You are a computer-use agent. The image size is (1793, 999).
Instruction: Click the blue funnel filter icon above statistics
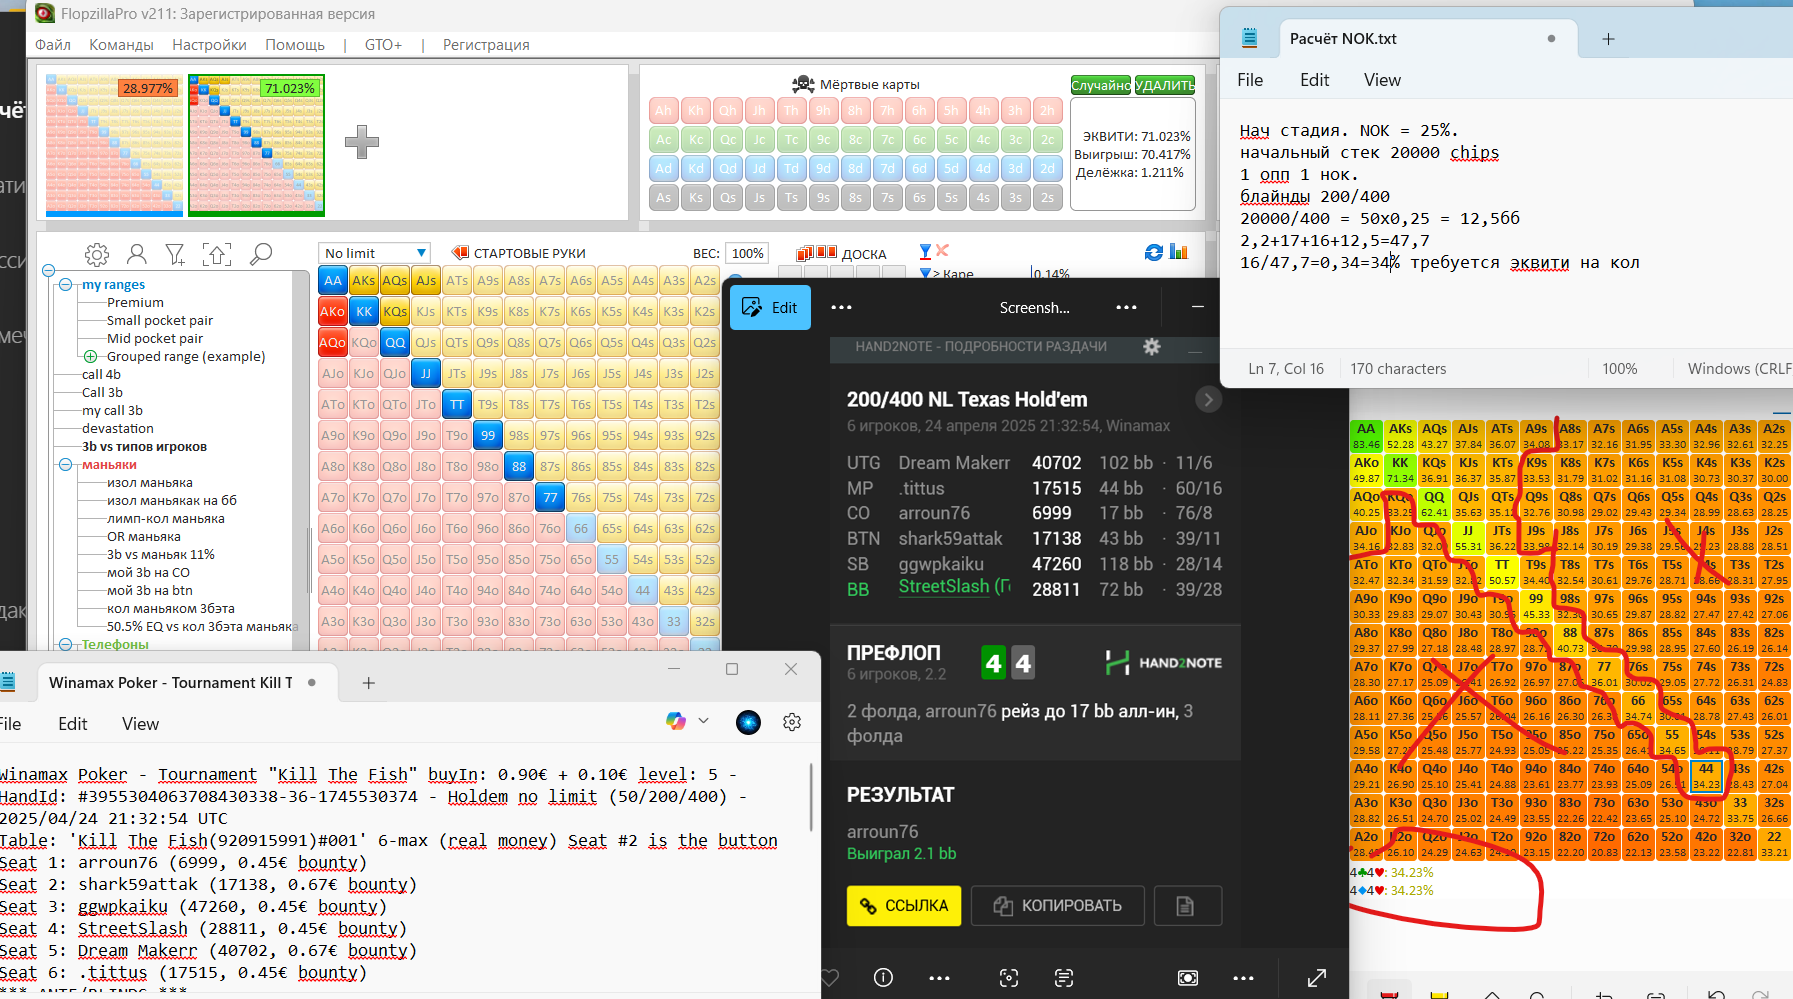[925, 251]
